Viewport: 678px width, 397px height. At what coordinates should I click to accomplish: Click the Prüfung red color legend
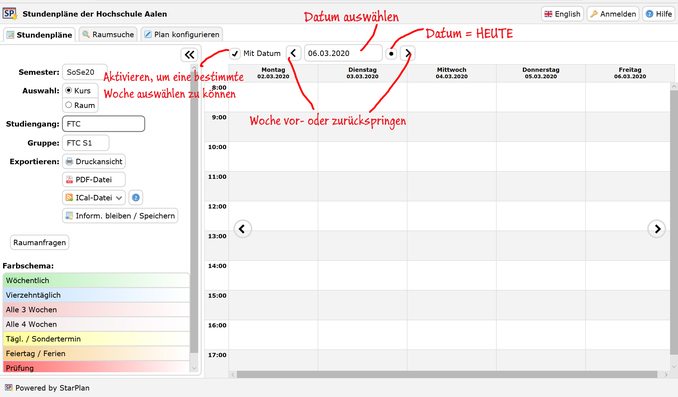pos(96,367)
